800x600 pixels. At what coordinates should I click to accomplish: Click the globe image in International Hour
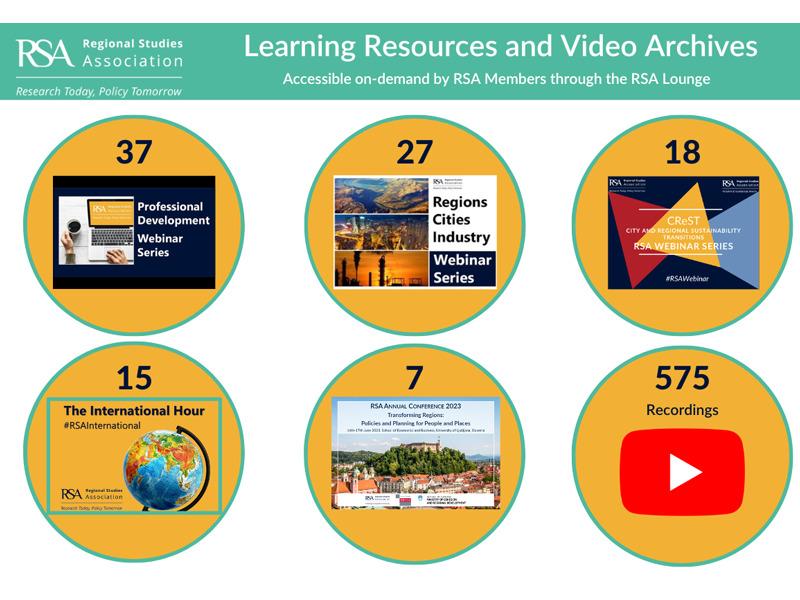coord(166,469)
